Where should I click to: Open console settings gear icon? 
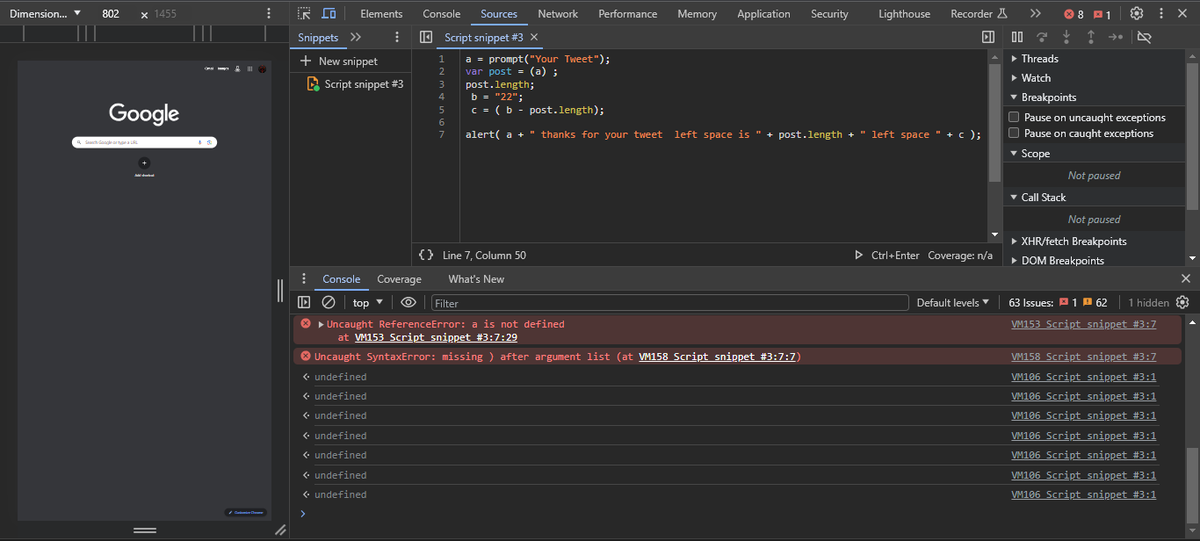click(1183, 302)
